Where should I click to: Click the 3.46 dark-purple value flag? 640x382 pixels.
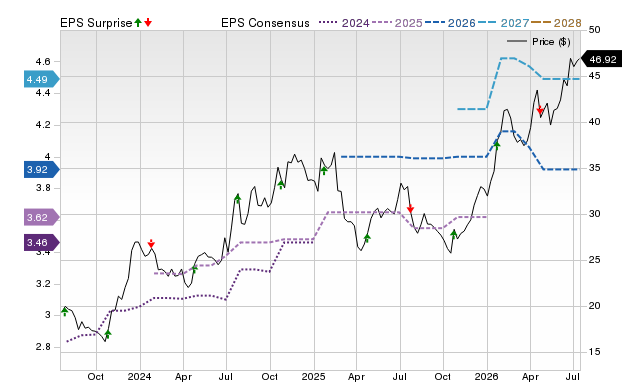tap(41, 242)
